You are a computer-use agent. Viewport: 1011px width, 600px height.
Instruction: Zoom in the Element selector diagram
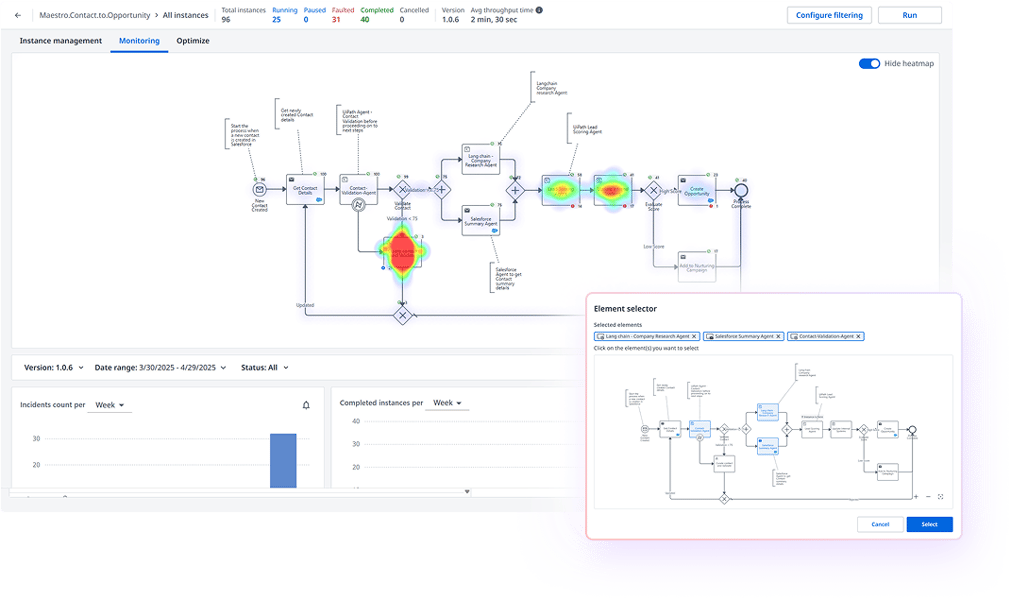point(916,496)
